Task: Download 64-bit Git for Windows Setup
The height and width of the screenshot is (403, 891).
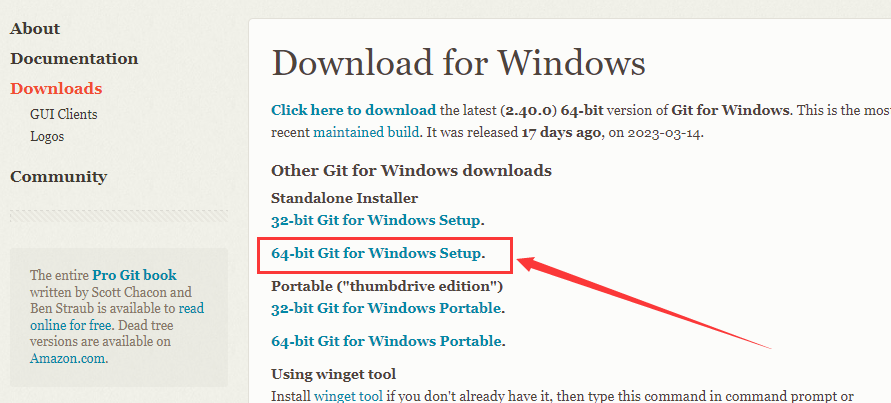Action: 376,253
